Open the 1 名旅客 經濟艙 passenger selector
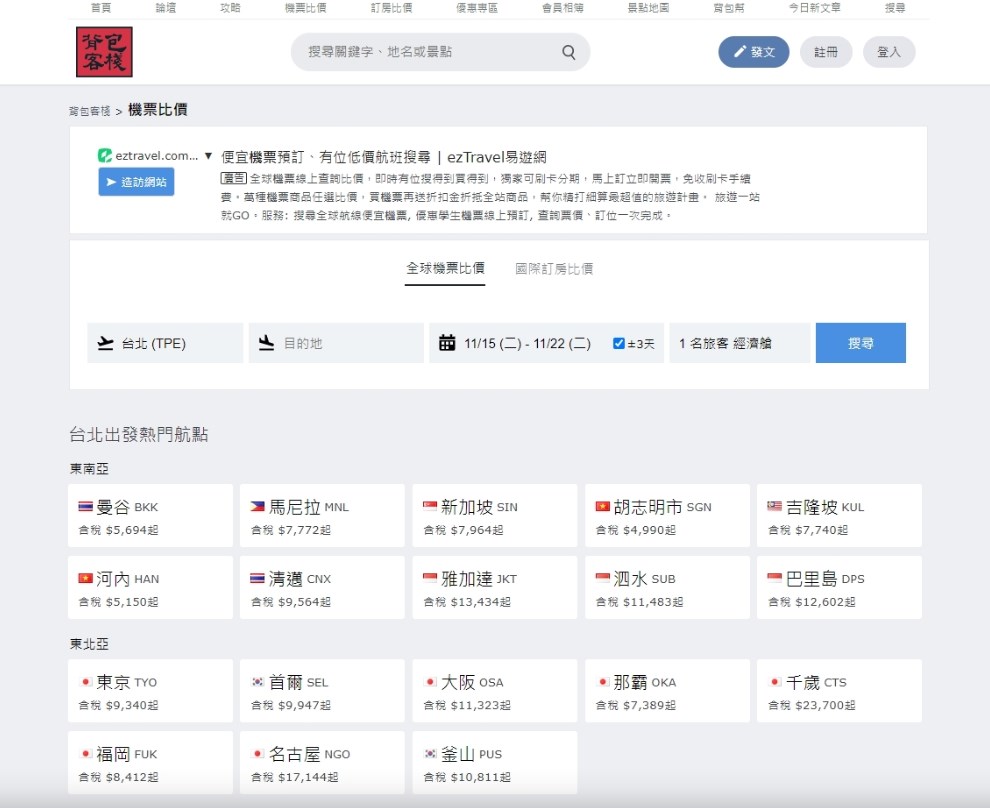Viewport: 990px width, 808px height. 739,343
